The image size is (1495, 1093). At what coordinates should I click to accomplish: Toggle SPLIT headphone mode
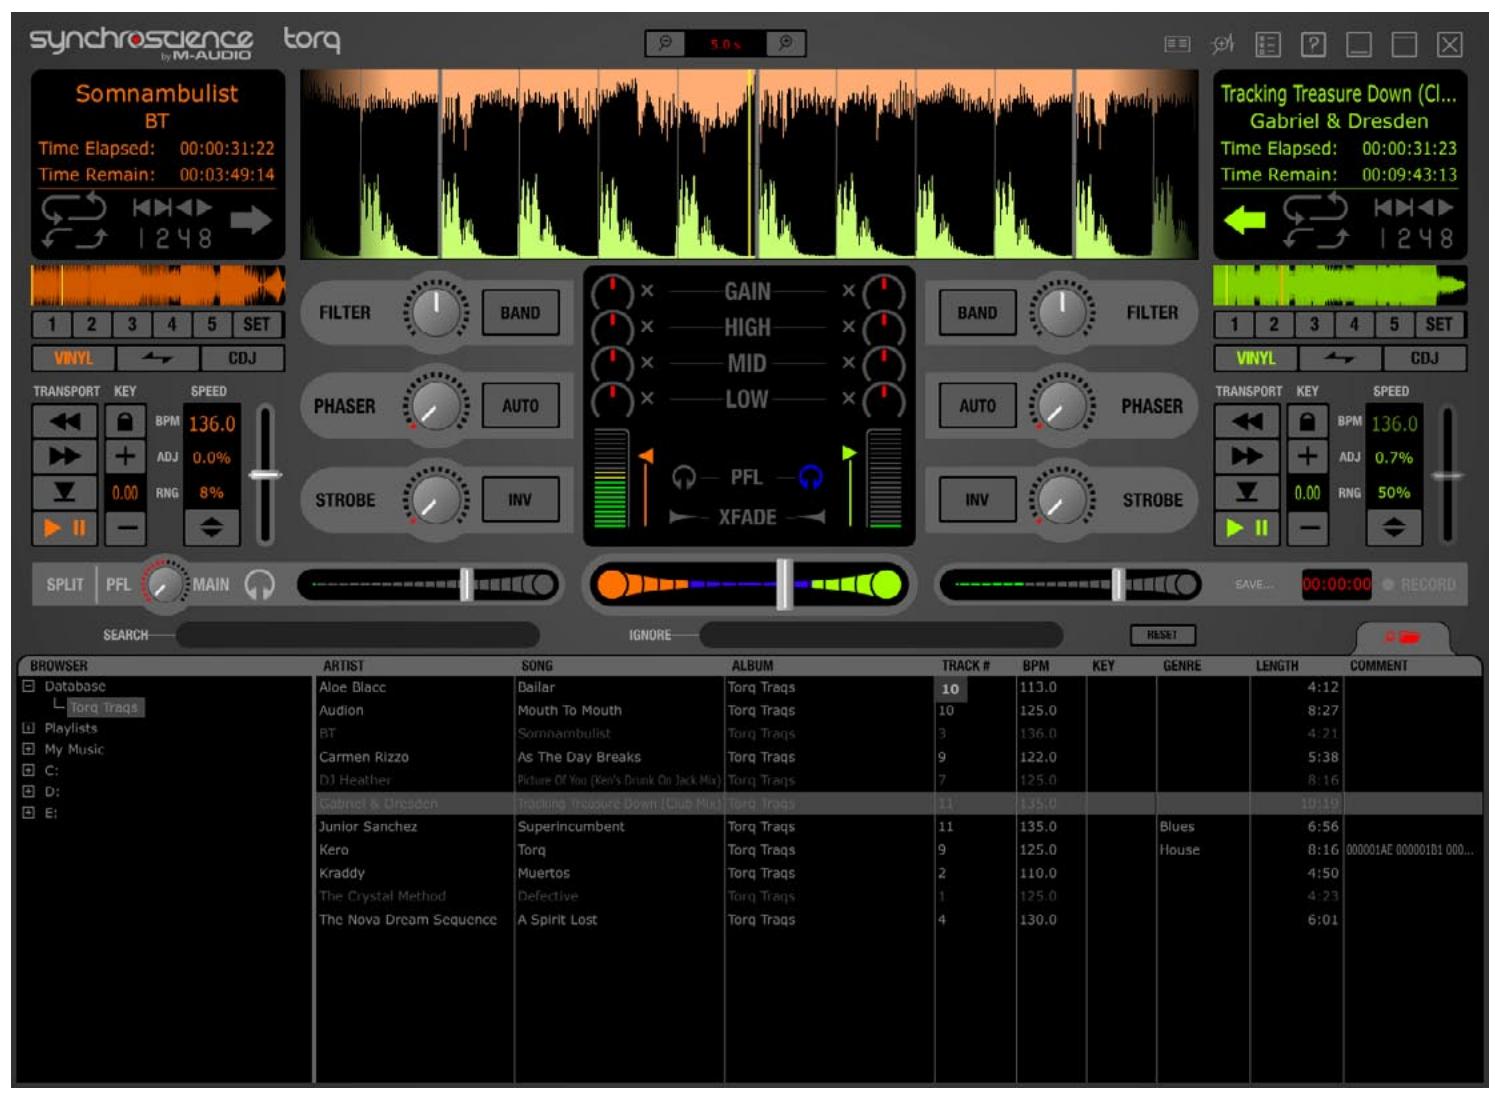pos(65,584)
